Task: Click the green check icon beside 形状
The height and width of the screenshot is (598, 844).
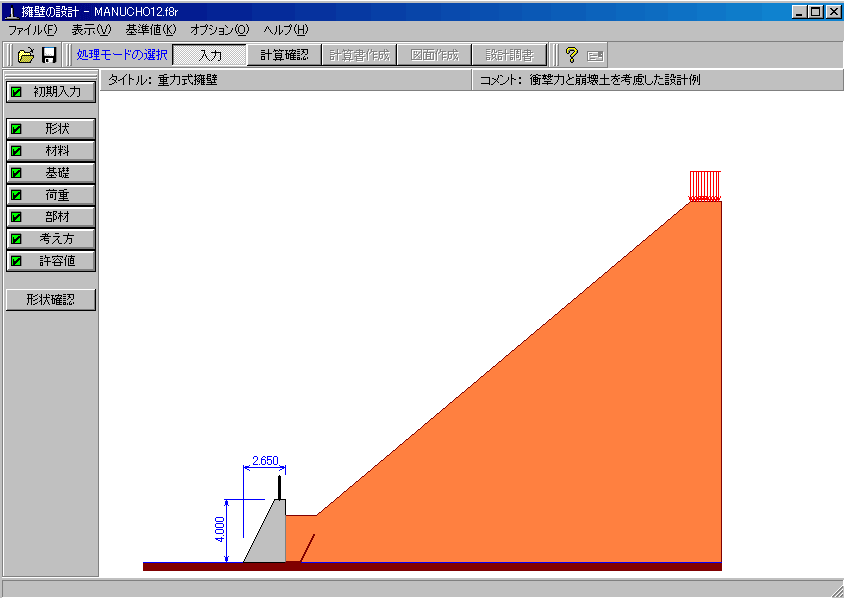Action: click(16, 129)
